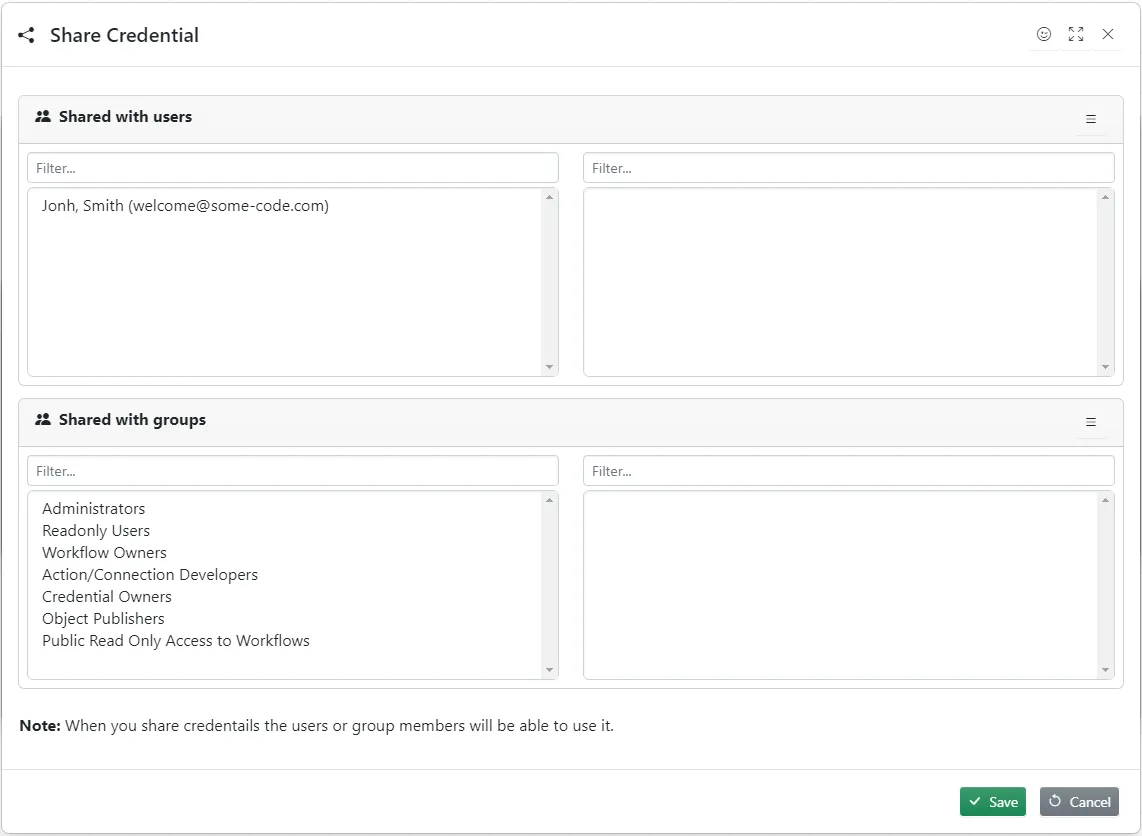Click the fullscreen expand icon in header
The width and height of the screenshot is (1142, 836).
pyautogui.click(x=1076, y=34)
